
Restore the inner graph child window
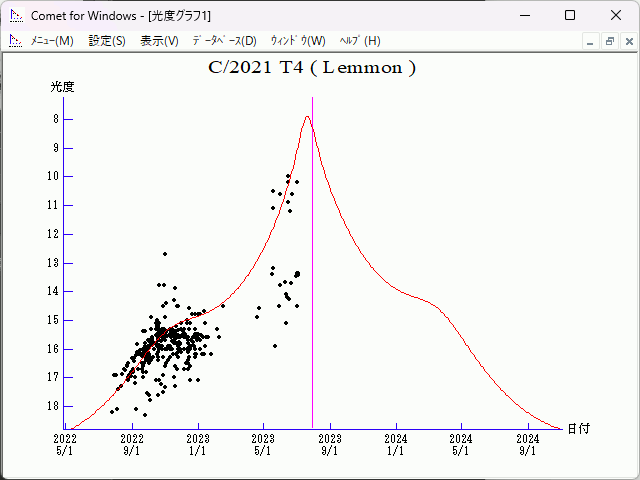pos(610,42)
